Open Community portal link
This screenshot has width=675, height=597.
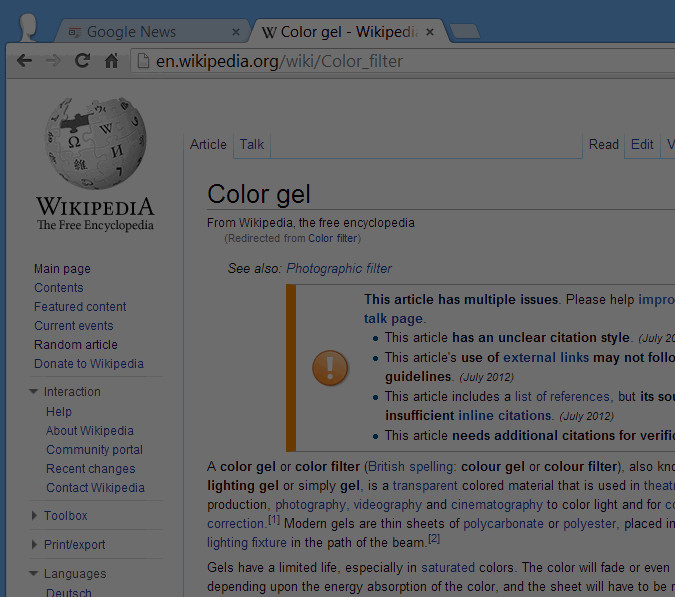pyautogui.click(x=94, y=449)
